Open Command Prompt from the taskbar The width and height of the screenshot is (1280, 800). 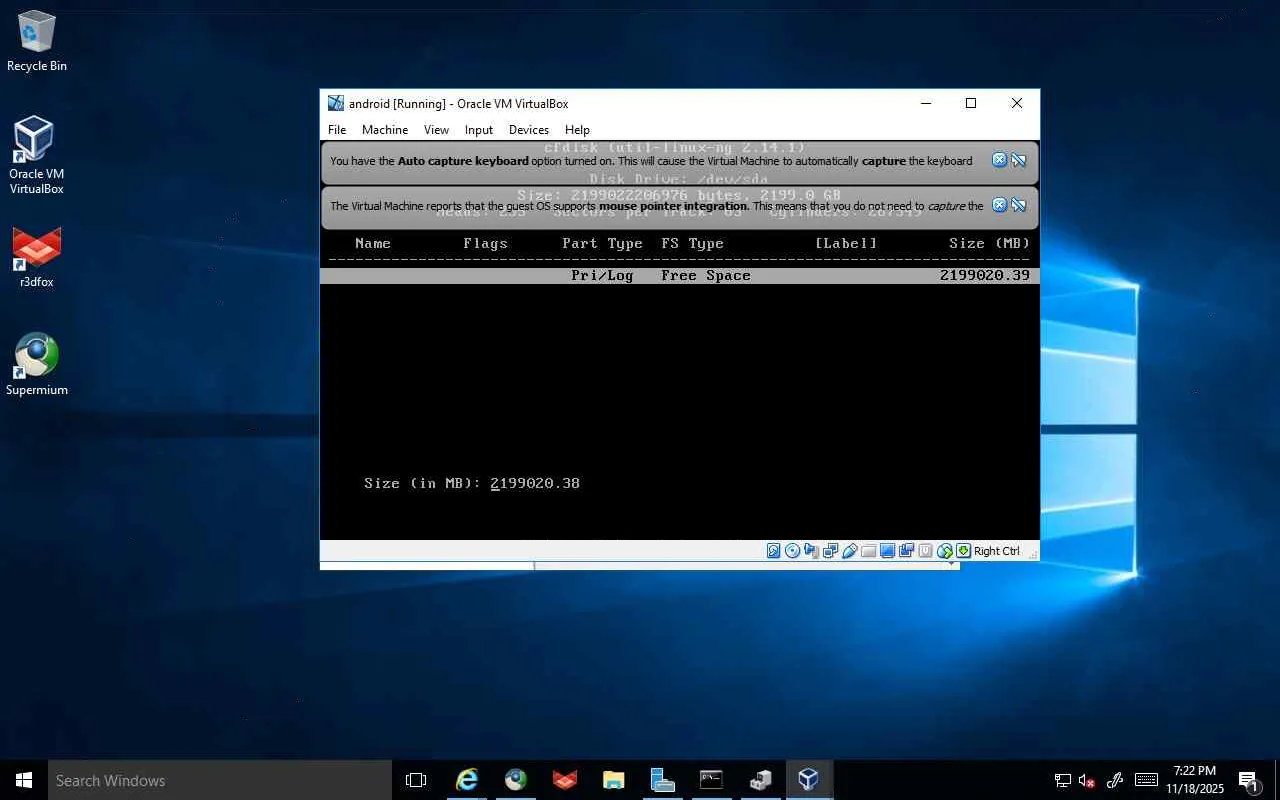point(711,780)
